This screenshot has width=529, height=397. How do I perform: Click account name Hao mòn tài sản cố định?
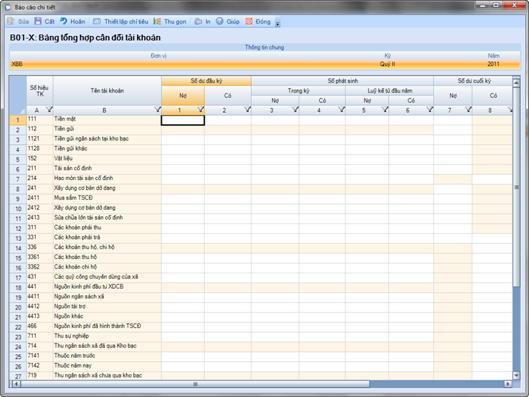(83, 178)
